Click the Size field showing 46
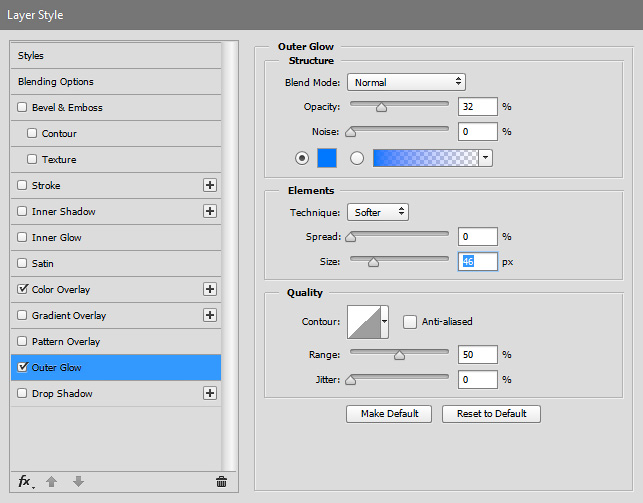The image size is (643, 503). tap(478, 262)
